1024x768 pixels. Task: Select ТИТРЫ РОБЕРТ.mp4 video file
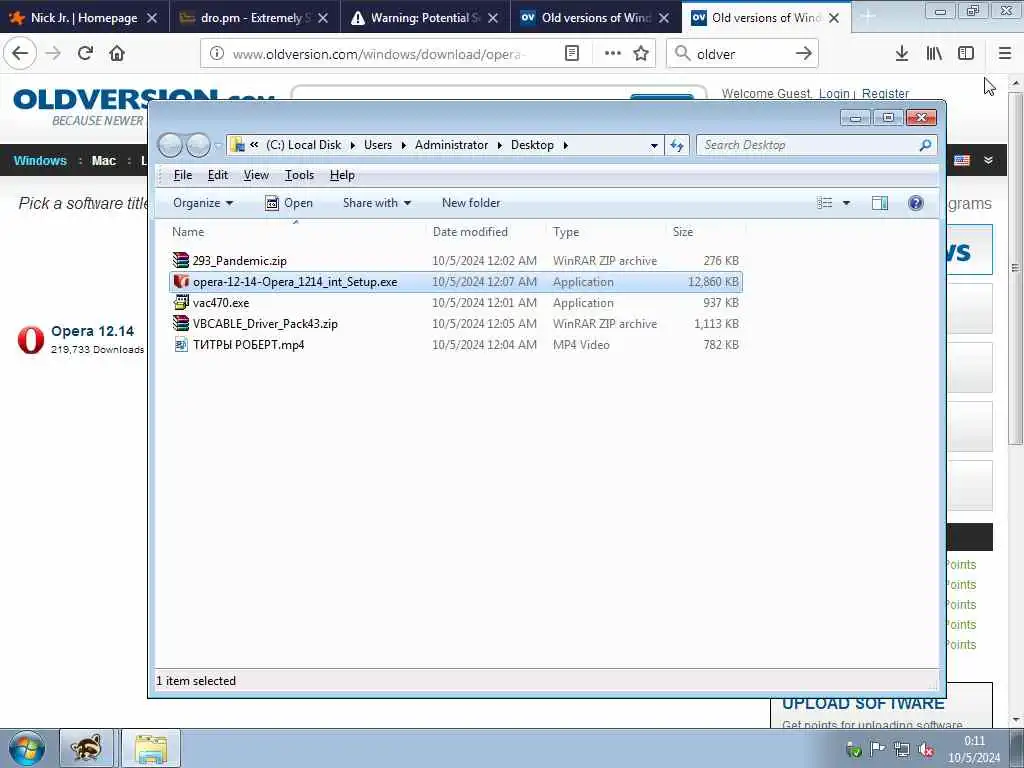pyautogui.click(x=455, y=344)
